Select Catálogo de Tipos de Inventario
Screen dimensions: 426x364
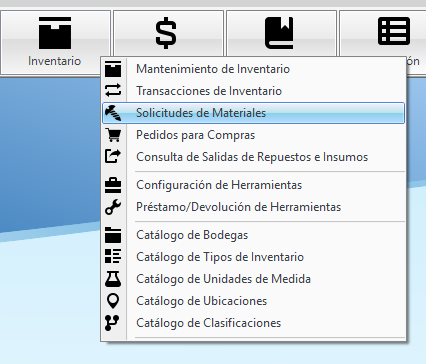click(x=253, y=257)
